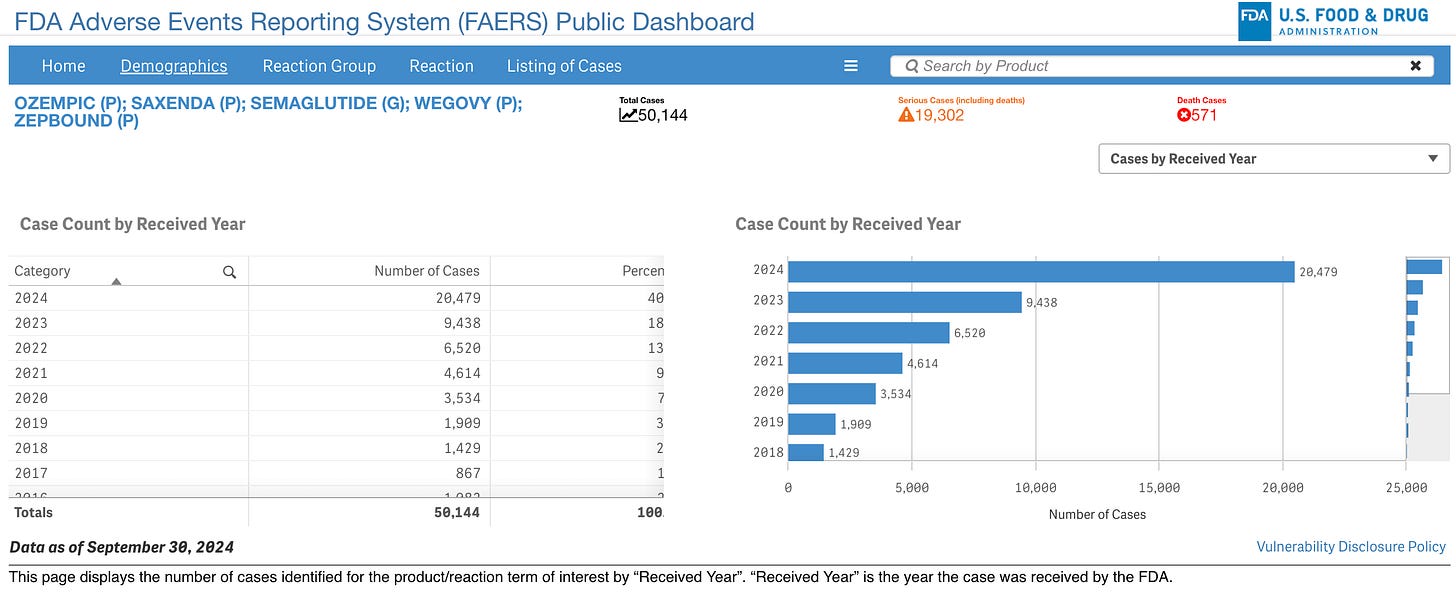Click the 50,144 Totals table cell

coord(369,512)
